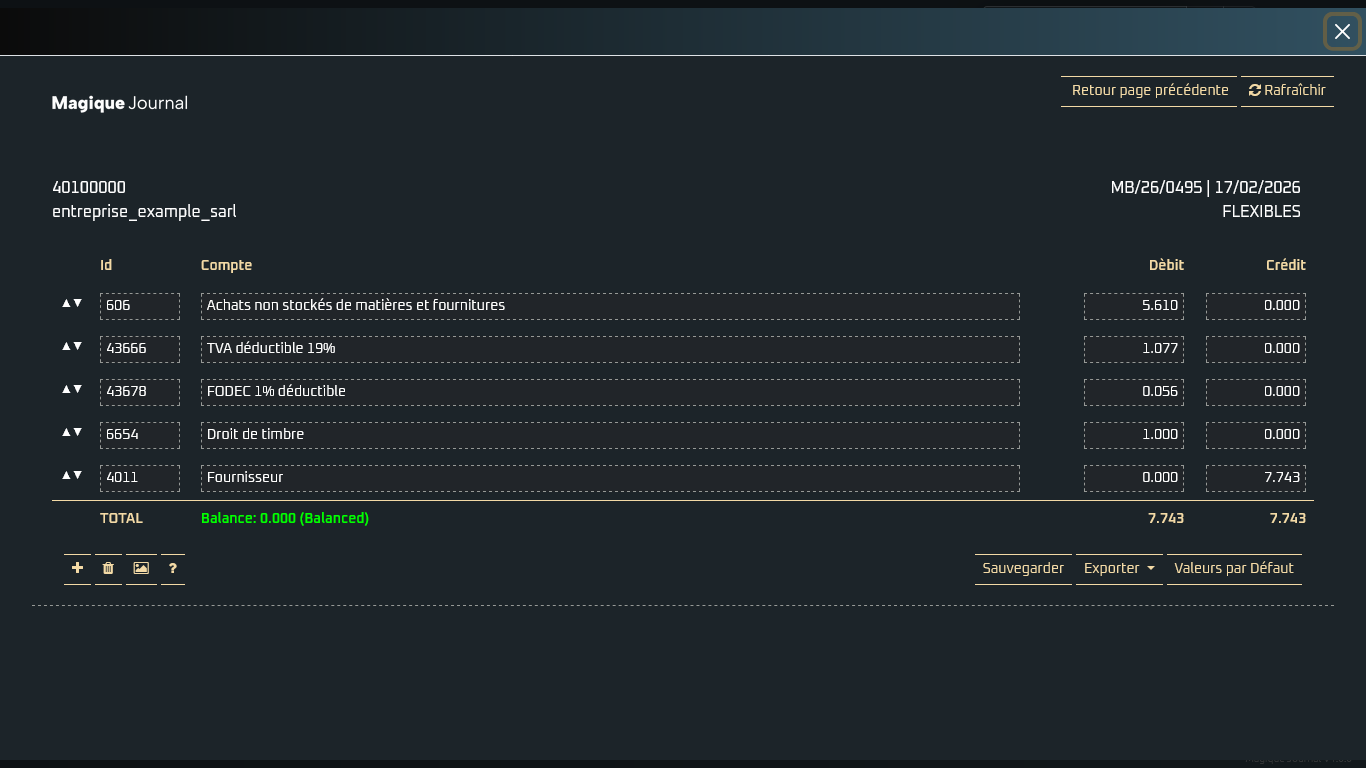The height and width of the screenshot is (768, 1366).
Task: Click the Débit field showing 5.610
Action: 1134,306
